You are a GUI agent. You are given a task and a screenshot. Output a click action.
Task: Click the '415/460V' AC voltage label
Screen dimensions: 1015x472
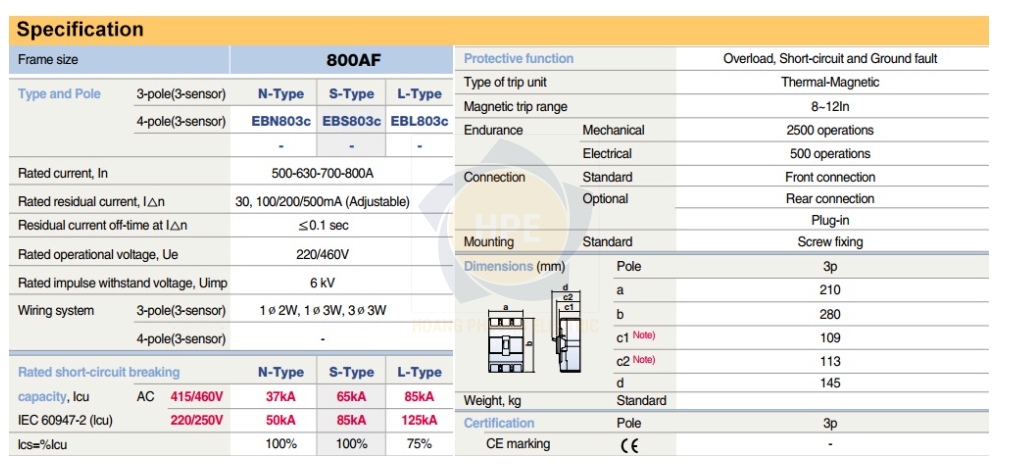pyautogui.click(x=197, y=396)
